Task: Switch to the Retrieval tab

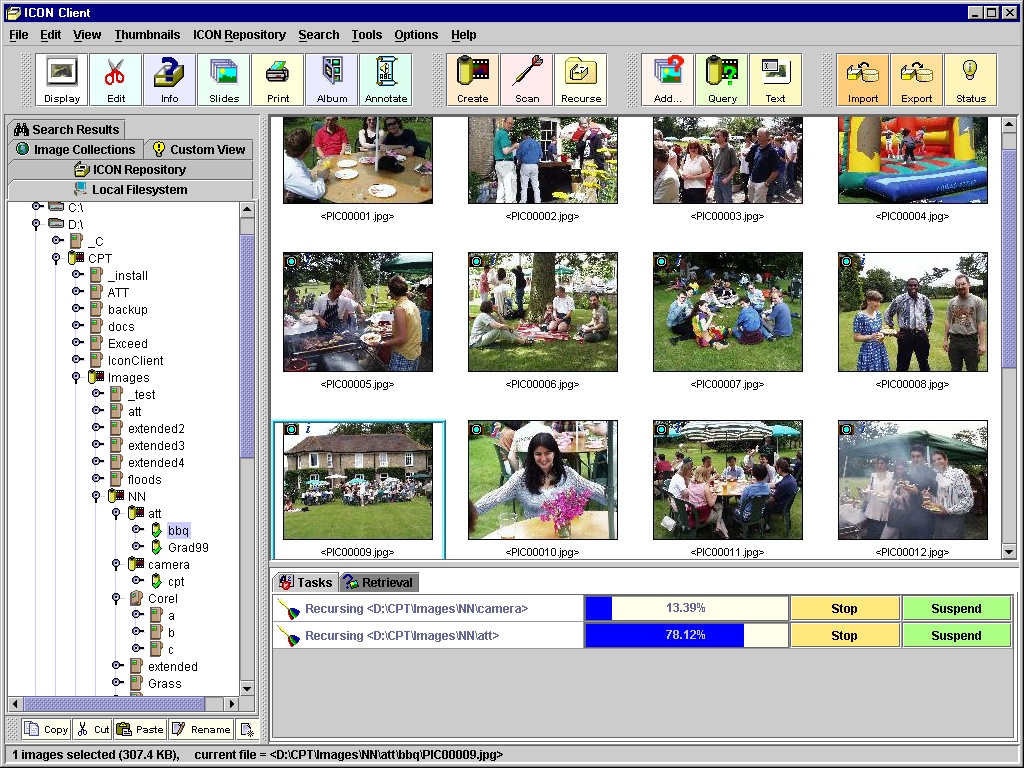Action: (379, 582)
